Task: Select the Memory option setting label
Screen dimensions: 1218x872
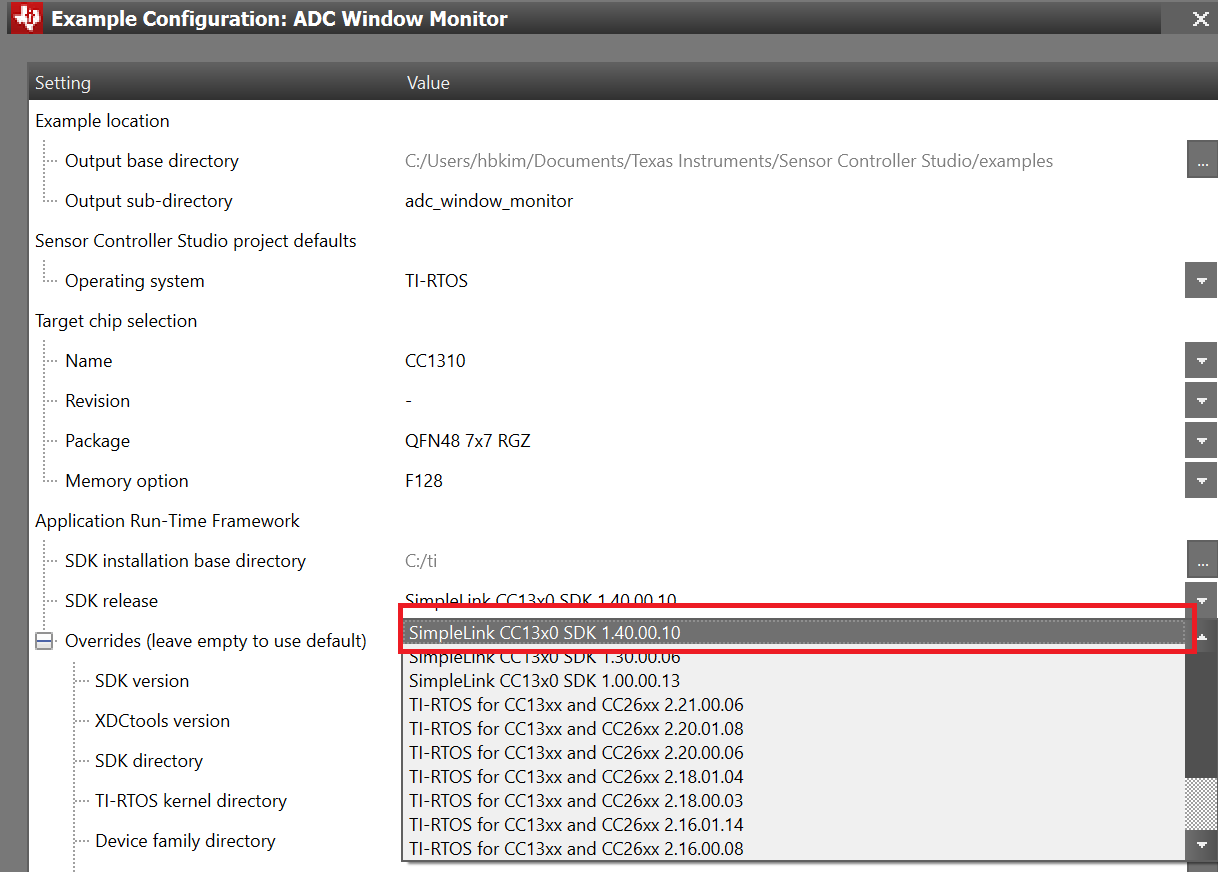Action: [127, 481]
